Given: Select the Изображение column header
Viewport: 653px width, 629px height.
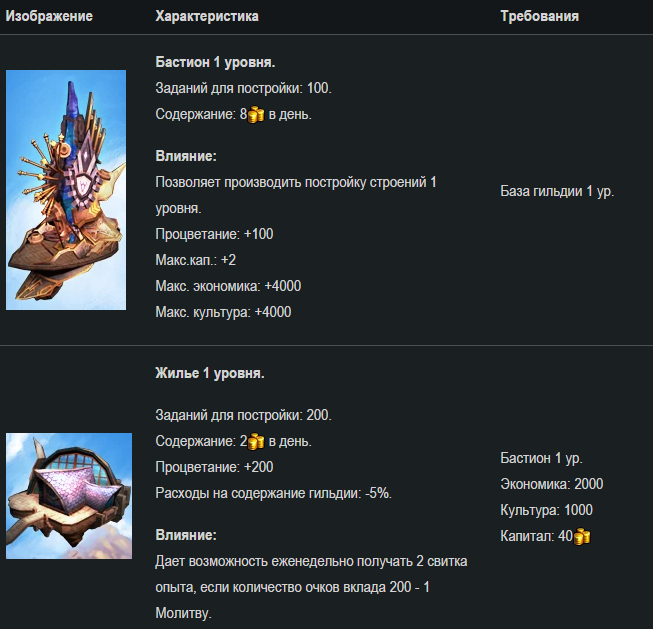Looking at the screenshot, I should click(x=49, y=16).
